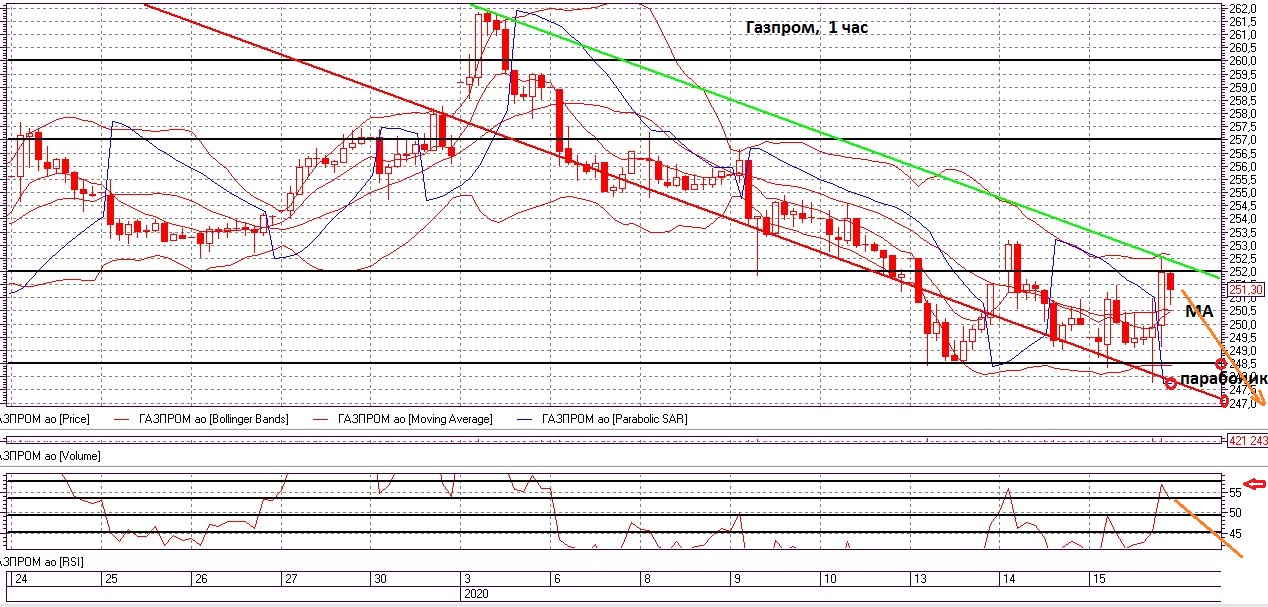Click date 30 on the time axis
Screen dimensions: 1268x607
point(380,580)
